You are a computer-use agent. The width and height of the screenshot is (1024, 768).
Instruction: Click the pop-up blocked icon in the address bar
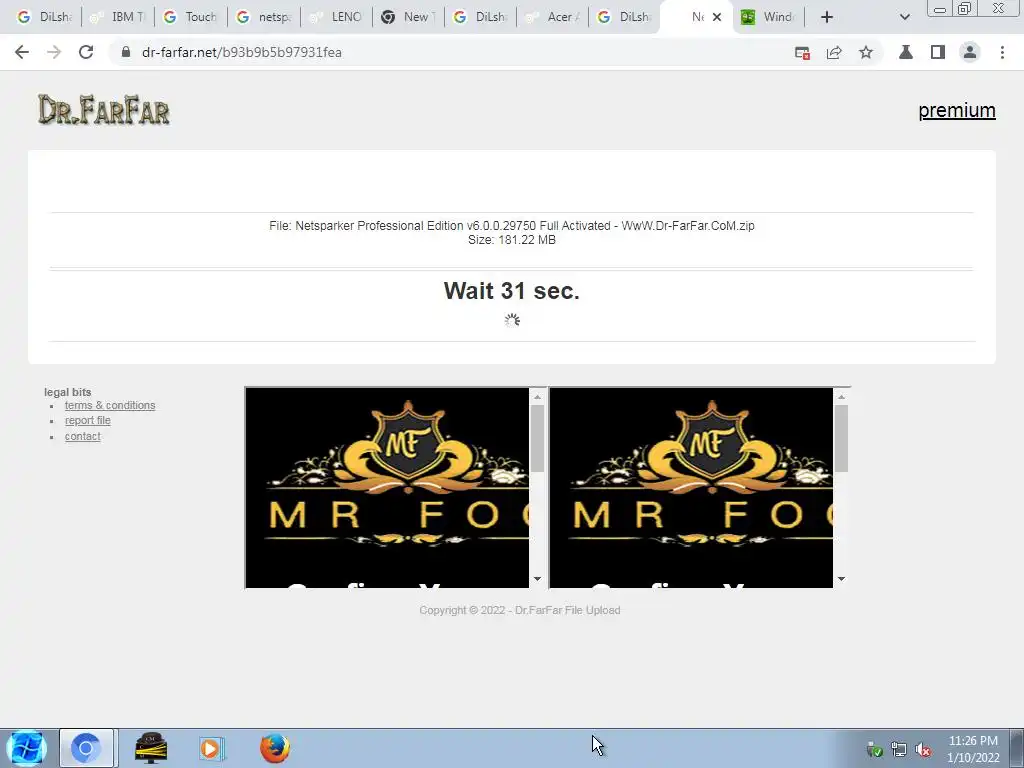point(802,53)
